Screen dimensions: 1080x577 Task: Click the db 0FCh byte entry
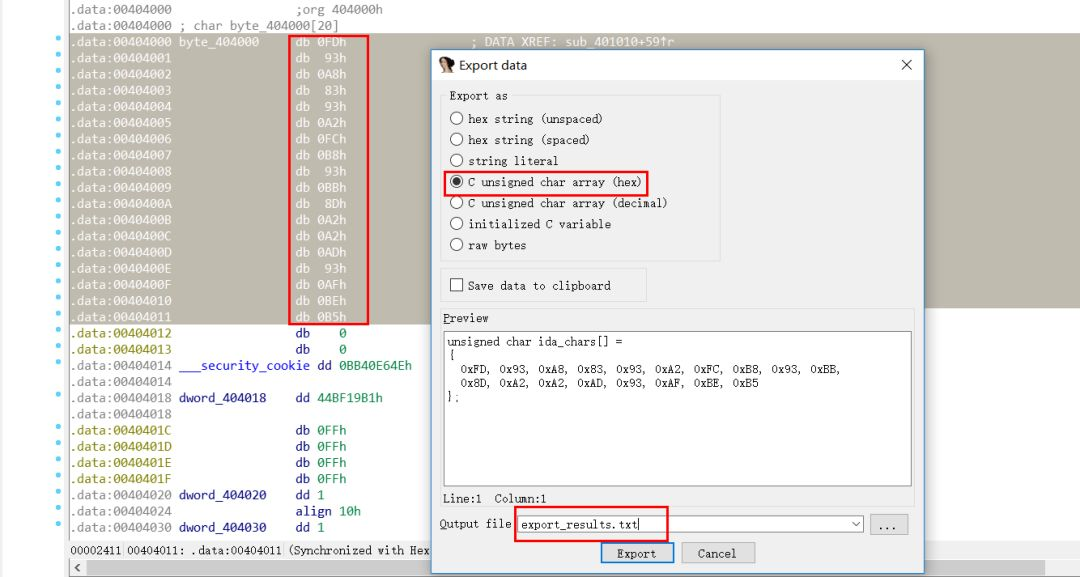pos(321,138)
